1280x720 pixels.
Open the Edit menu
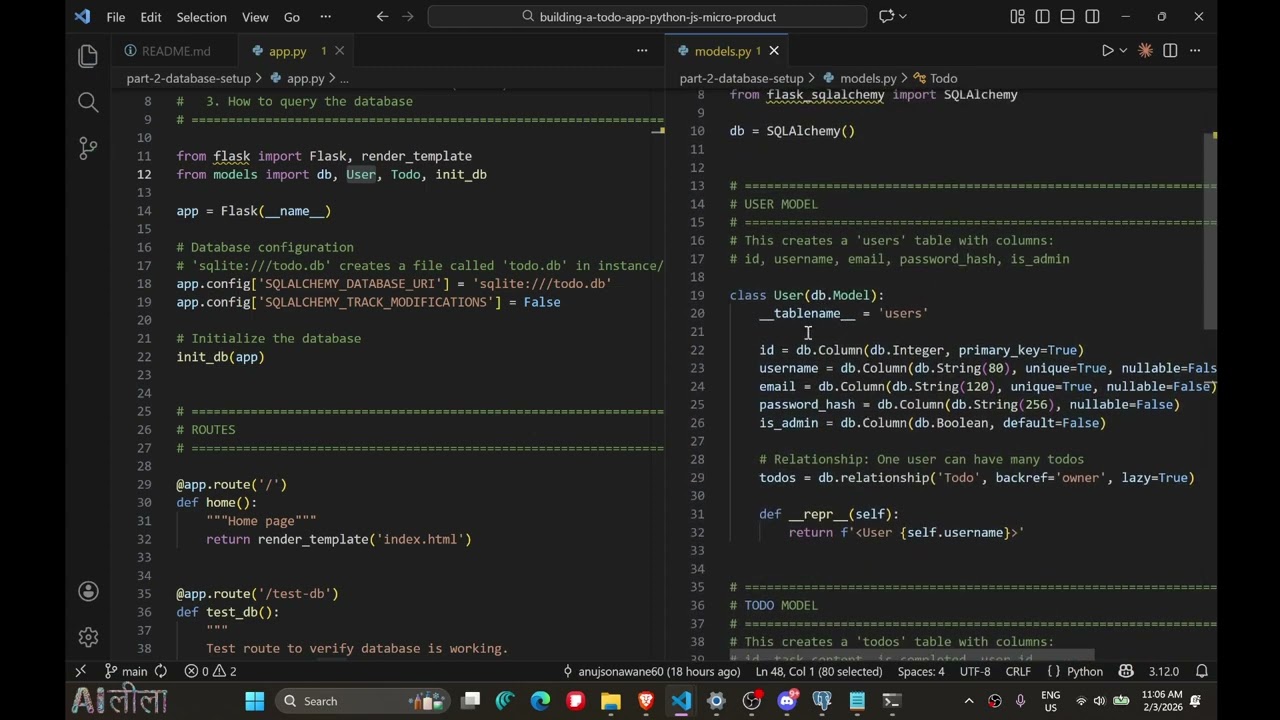coord(151,17)
